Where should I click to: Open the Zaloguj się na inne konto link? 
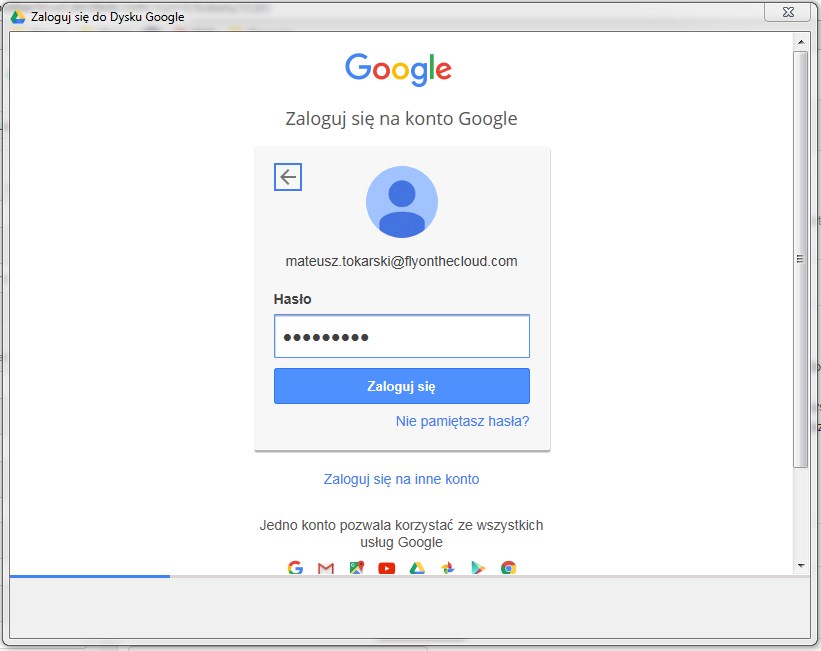coord(401,479)
